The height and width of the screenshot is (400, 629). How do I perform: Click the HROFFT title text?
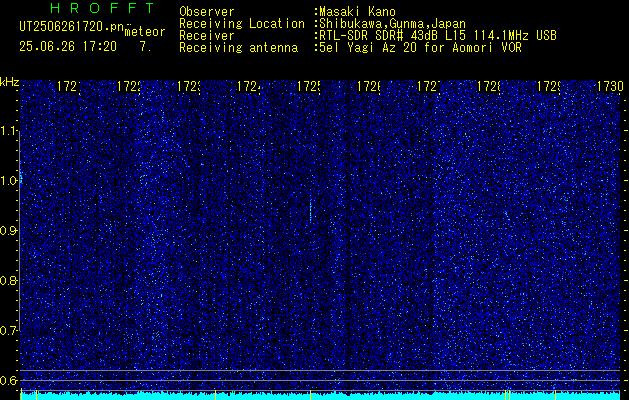102,8
